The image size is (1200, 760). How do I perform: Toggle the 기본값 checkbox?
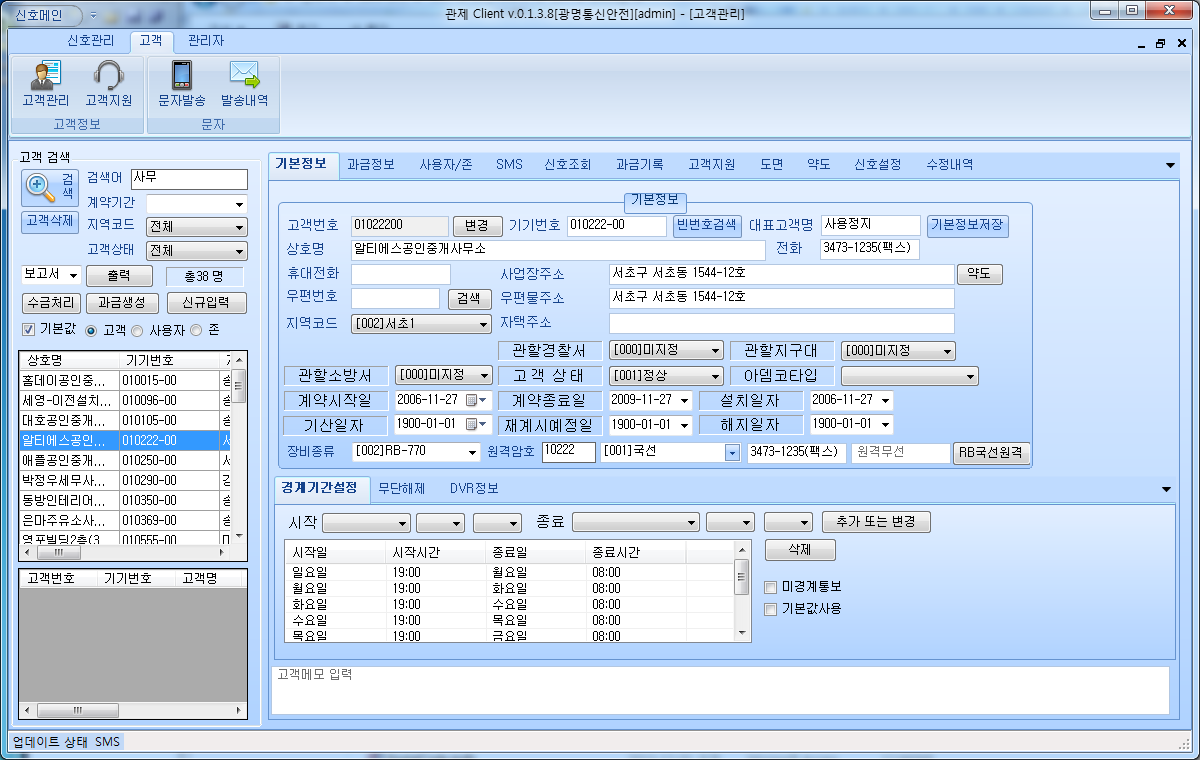click(29, 330)
